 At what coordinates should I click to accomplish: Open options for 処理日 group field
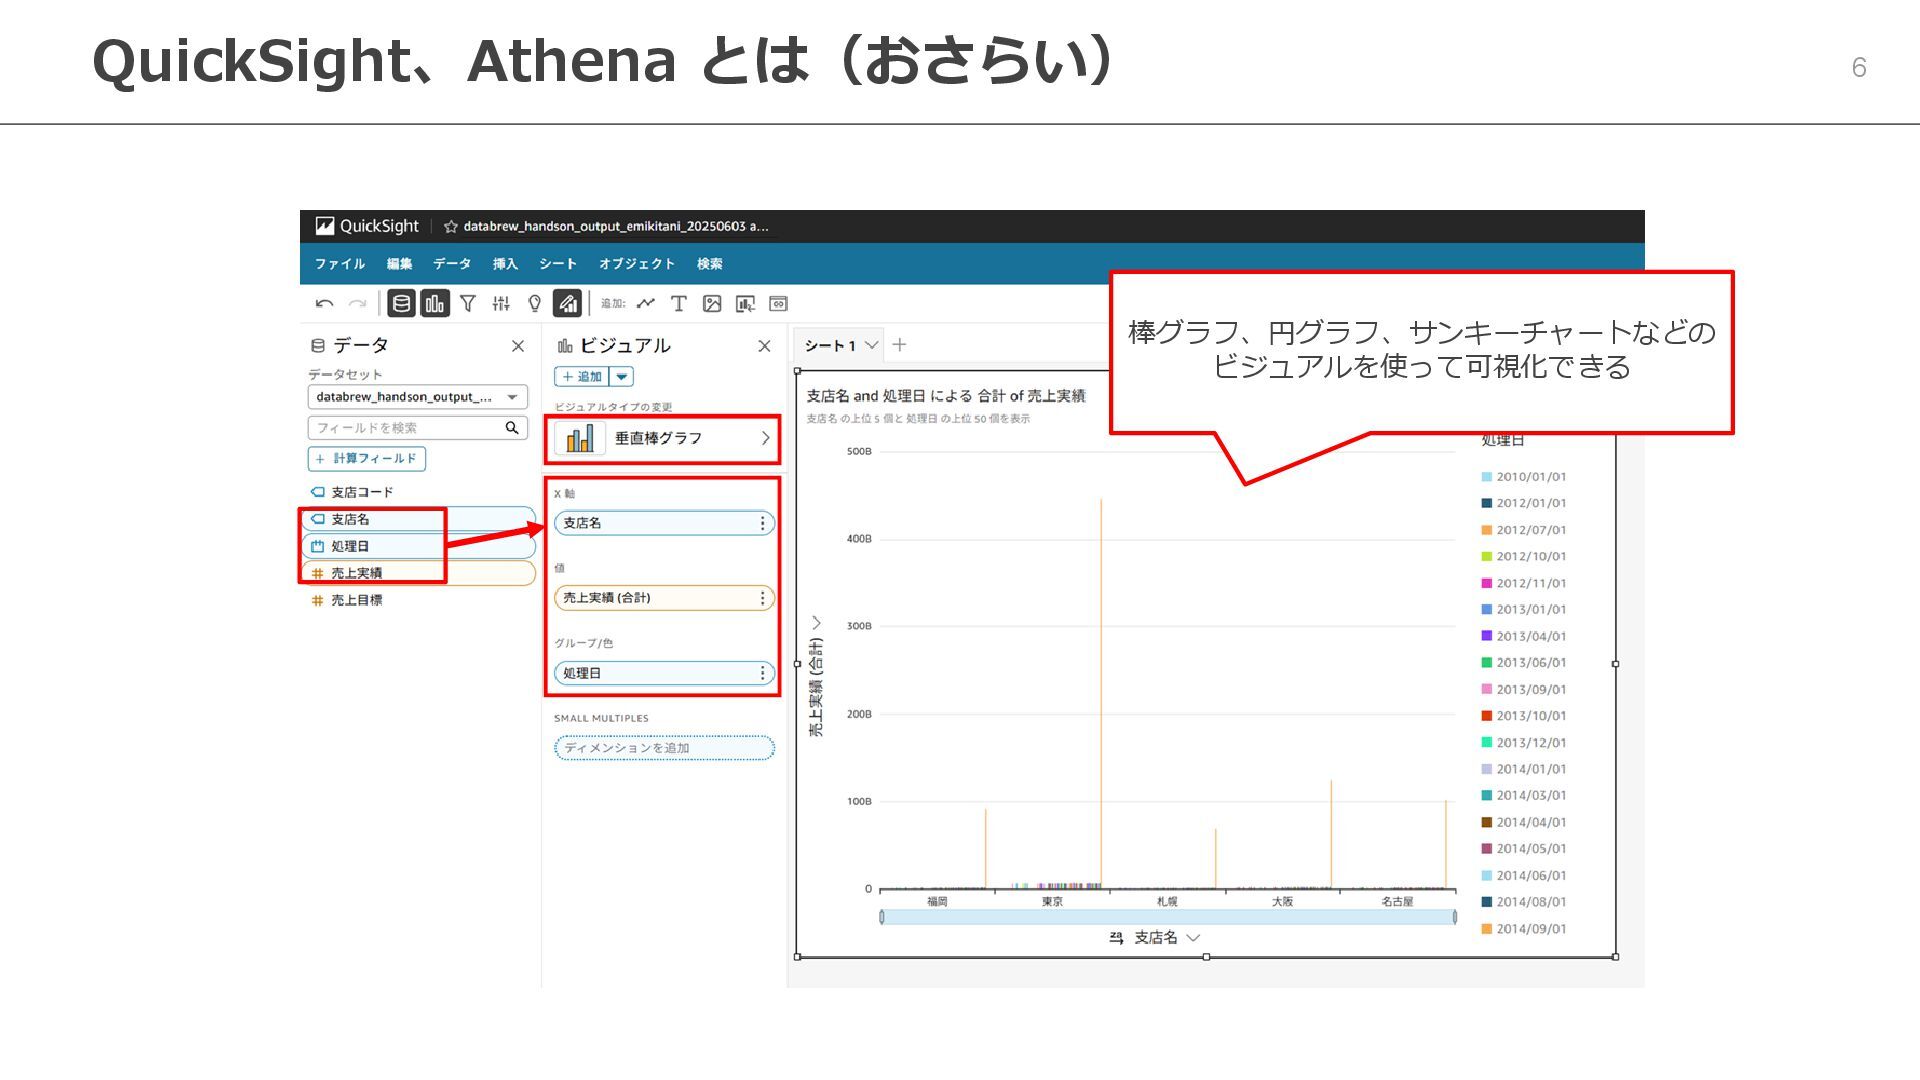pyautogui.click(x=762, y=673)
